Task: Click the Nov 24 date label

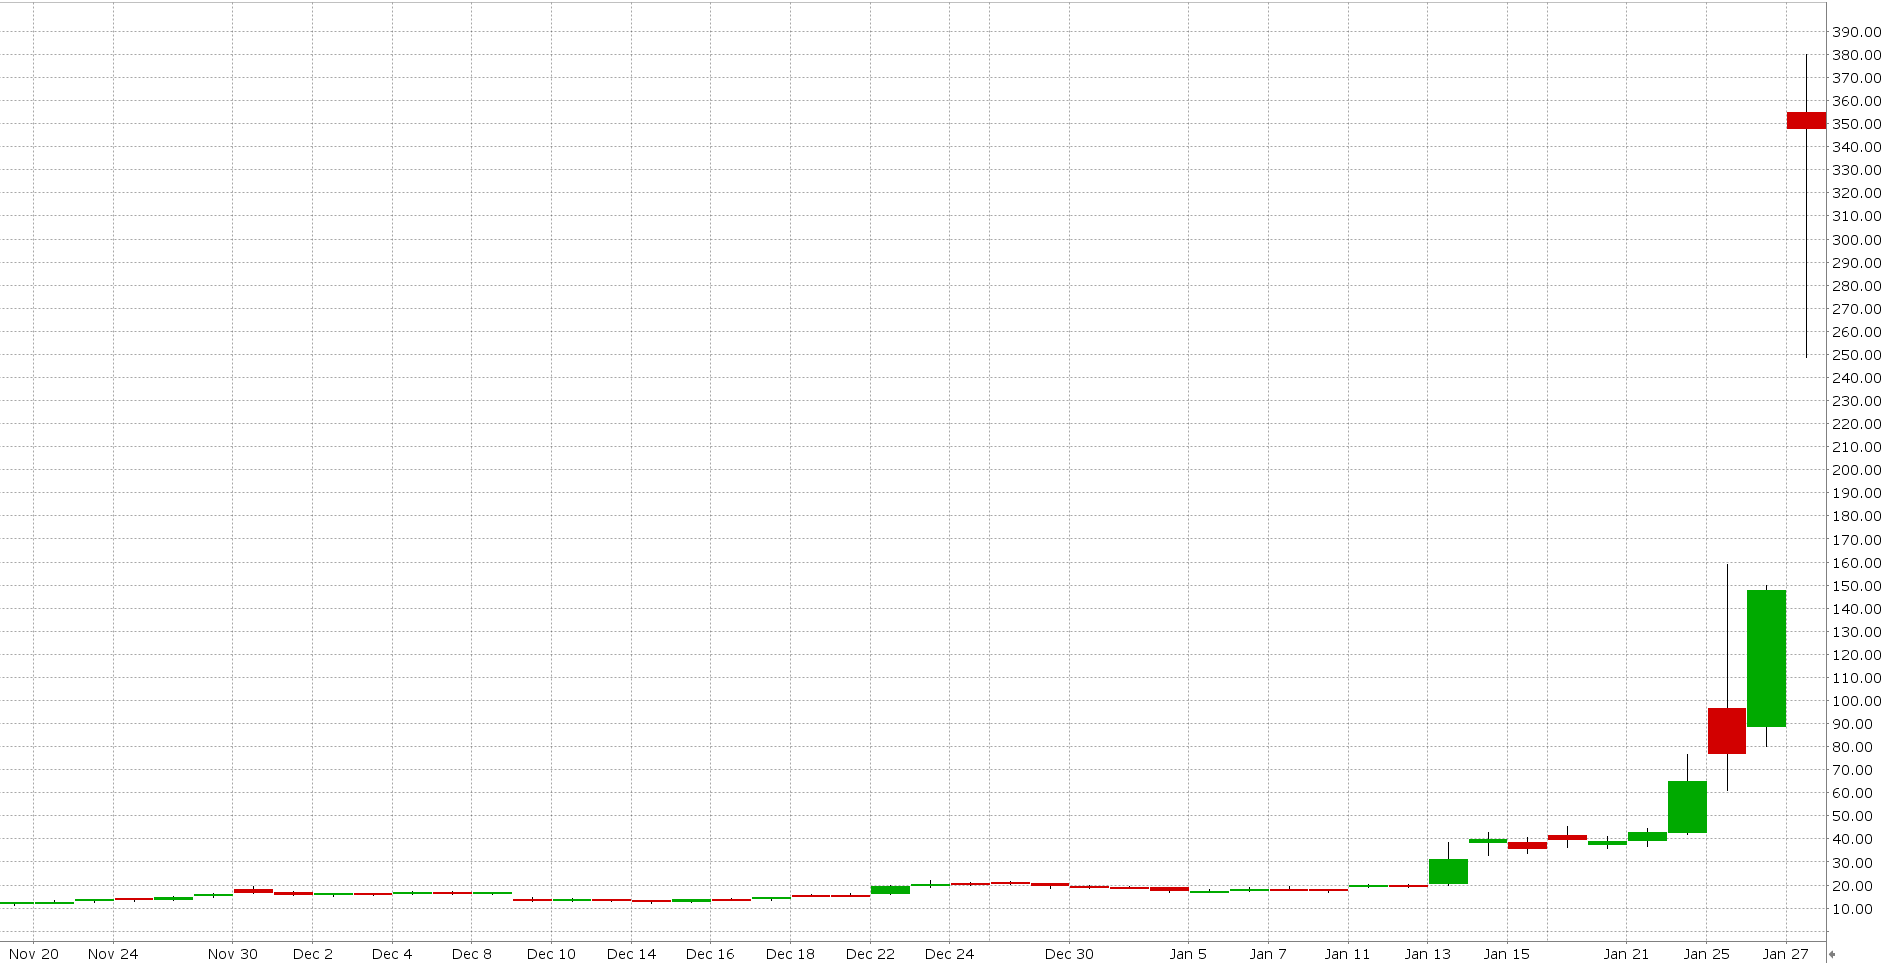Action: (113, 954)
